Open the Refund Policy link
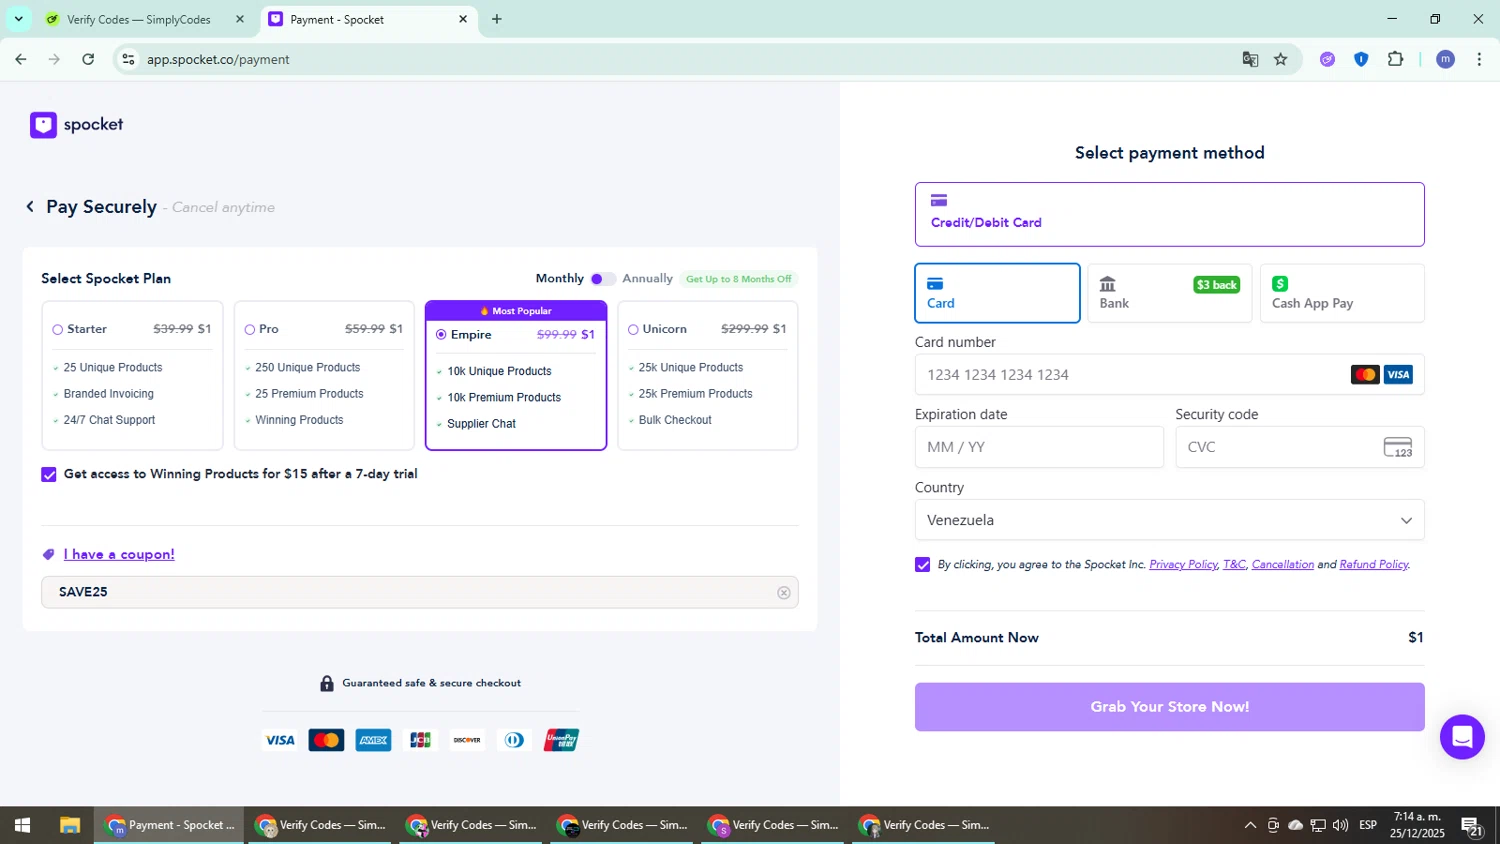Viewport: 1500px width, 844px height. tap(1373, 565)
